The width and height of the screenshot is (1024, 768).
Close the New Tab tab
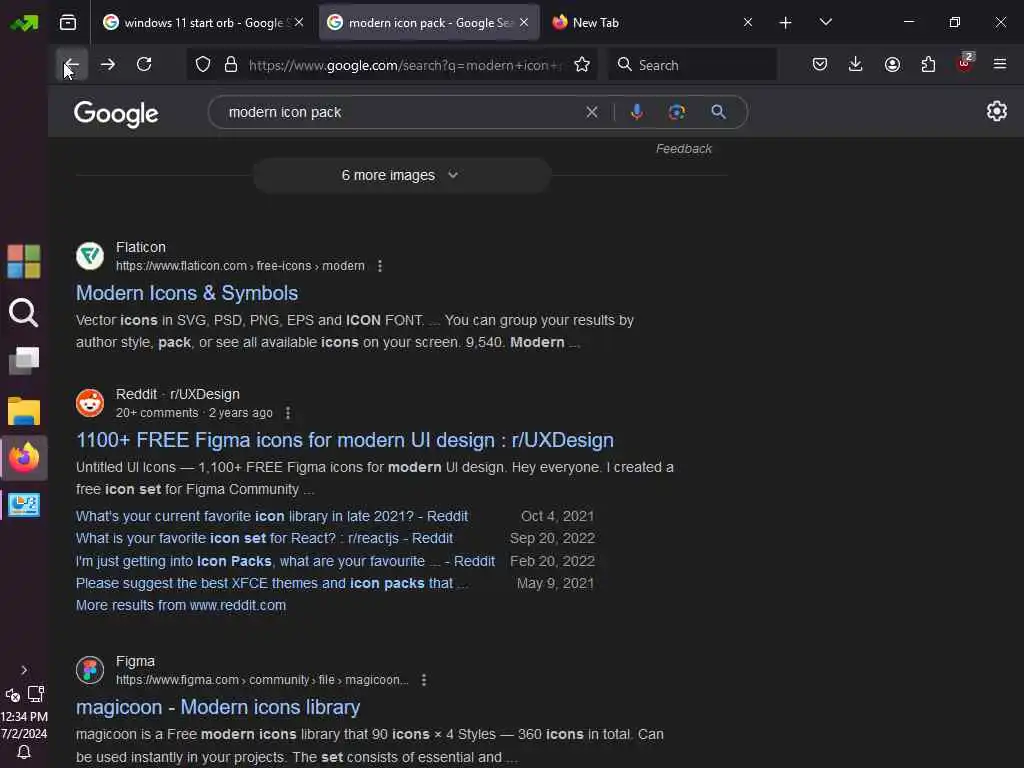click(748, 23)
